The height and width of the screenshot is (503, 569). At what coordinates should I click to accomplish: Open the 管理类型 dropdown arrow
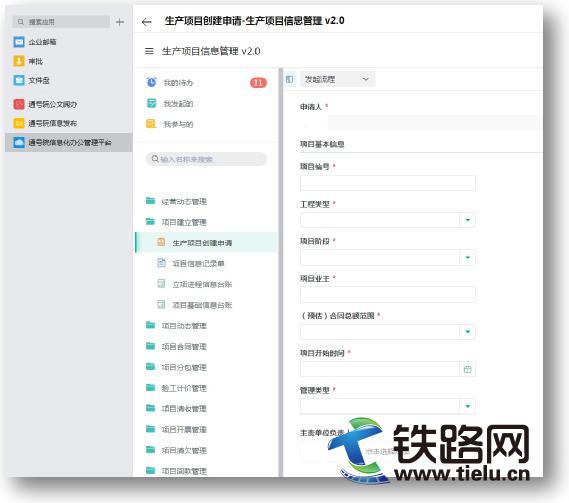coord(468,406)
